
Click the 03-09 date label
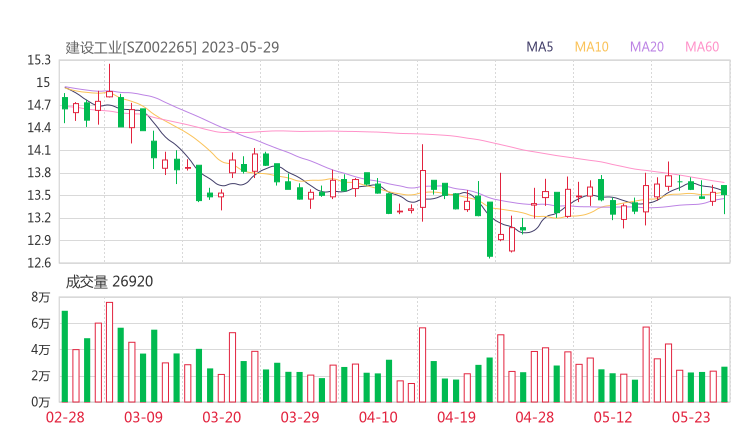point(143,417)
